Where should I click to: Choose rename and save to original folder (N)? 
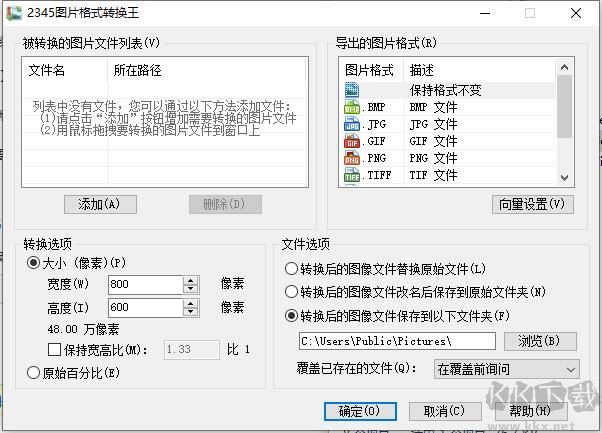pos(291,292)
